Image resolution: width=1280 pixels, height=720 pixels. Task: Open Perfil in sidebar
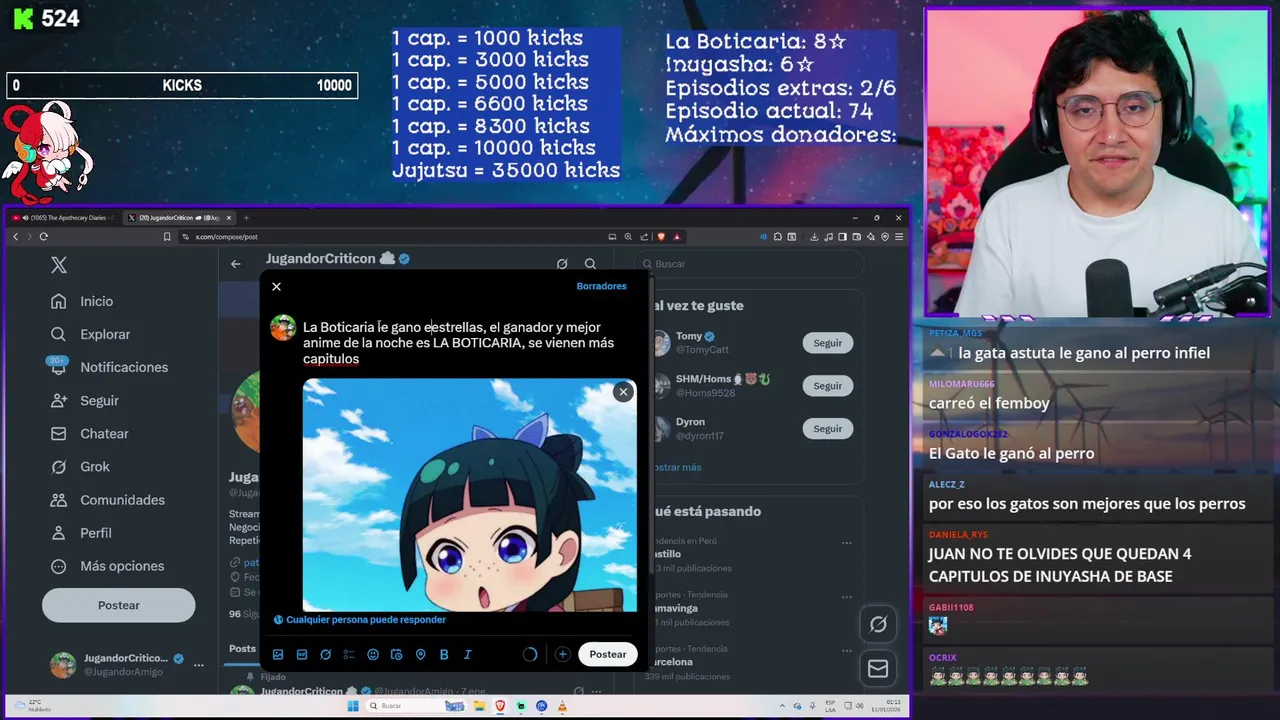tap(83, 533)
